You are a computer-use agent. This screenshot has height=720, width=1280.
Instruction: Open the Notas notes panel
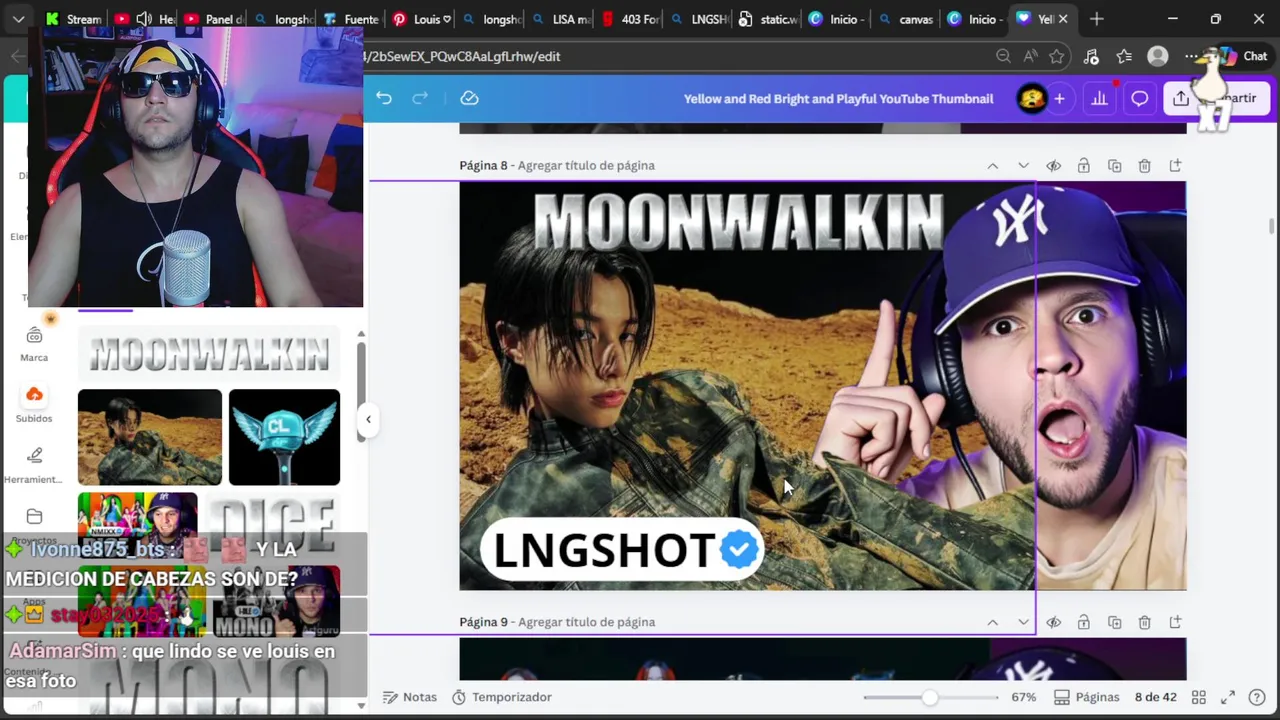[410, 697]
